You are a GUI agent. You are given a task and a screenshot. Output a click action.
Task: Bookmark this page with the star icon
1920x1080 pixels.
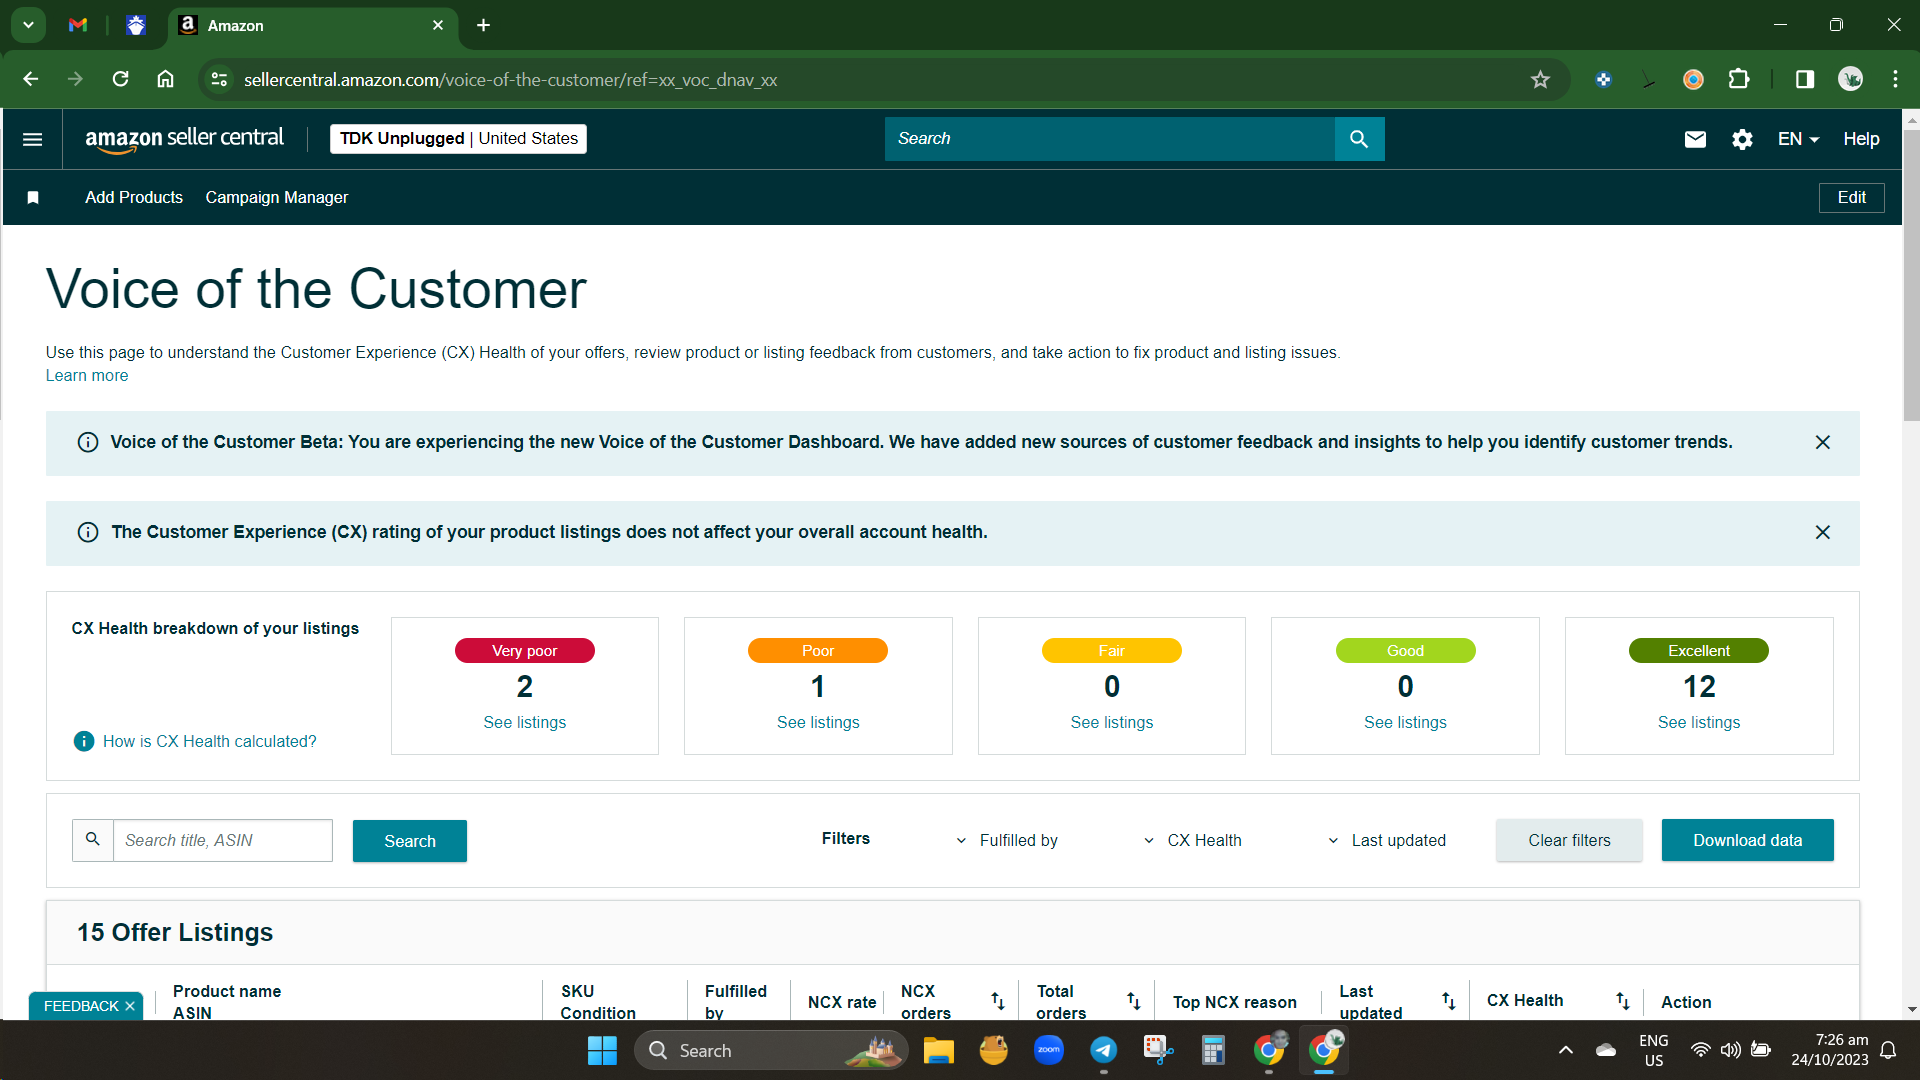(x=1540, y=79)
